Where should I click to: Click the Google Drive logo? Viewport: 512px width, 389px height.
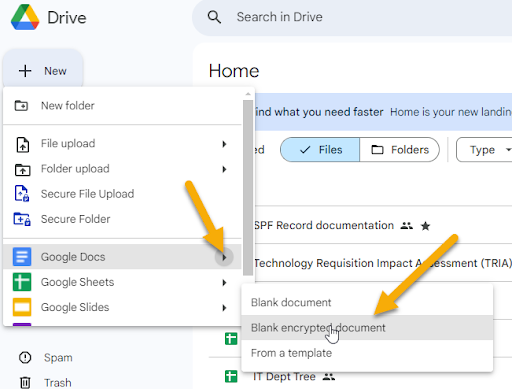coord(25,17)
